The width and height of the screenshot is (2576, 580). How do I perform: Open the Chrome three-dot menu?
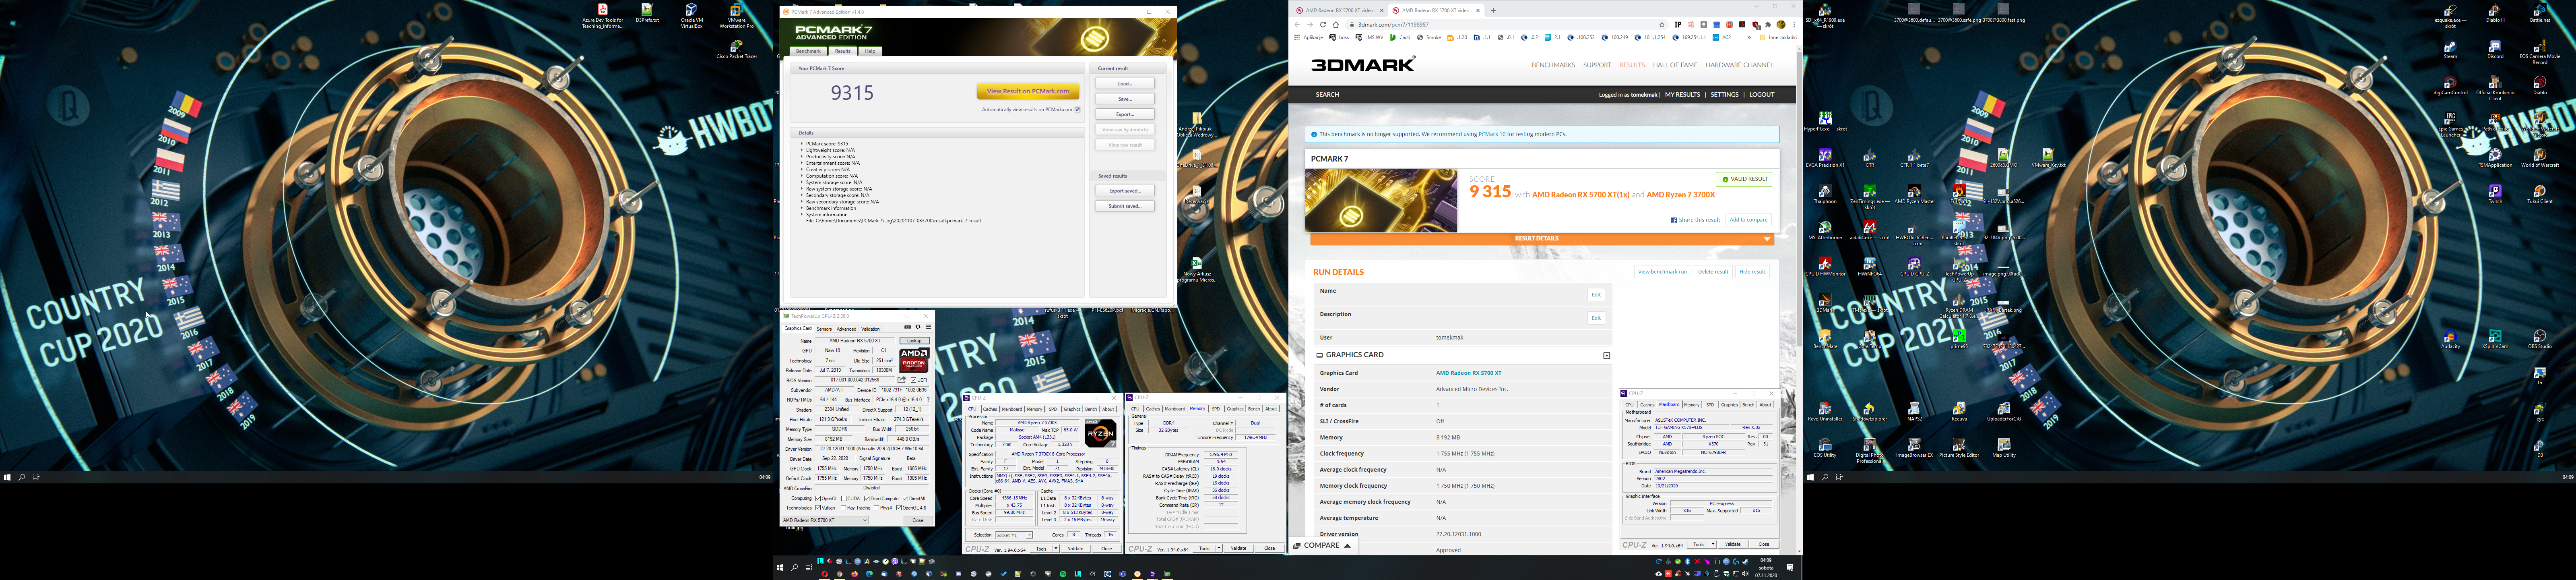(x=1794, y=24)
